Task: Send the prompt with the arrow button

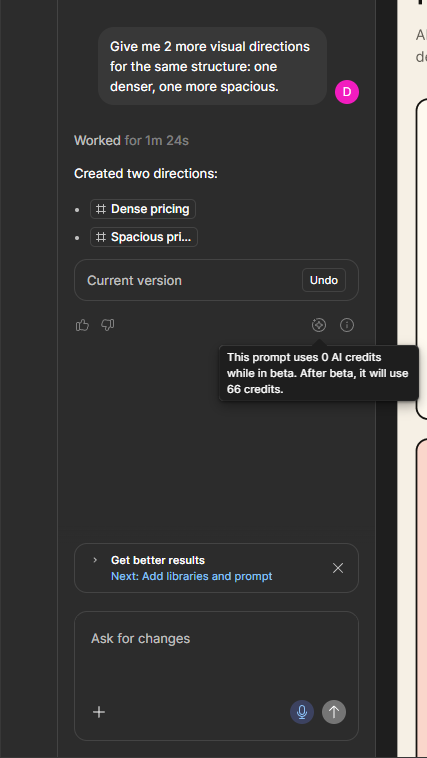Action: 334,712
